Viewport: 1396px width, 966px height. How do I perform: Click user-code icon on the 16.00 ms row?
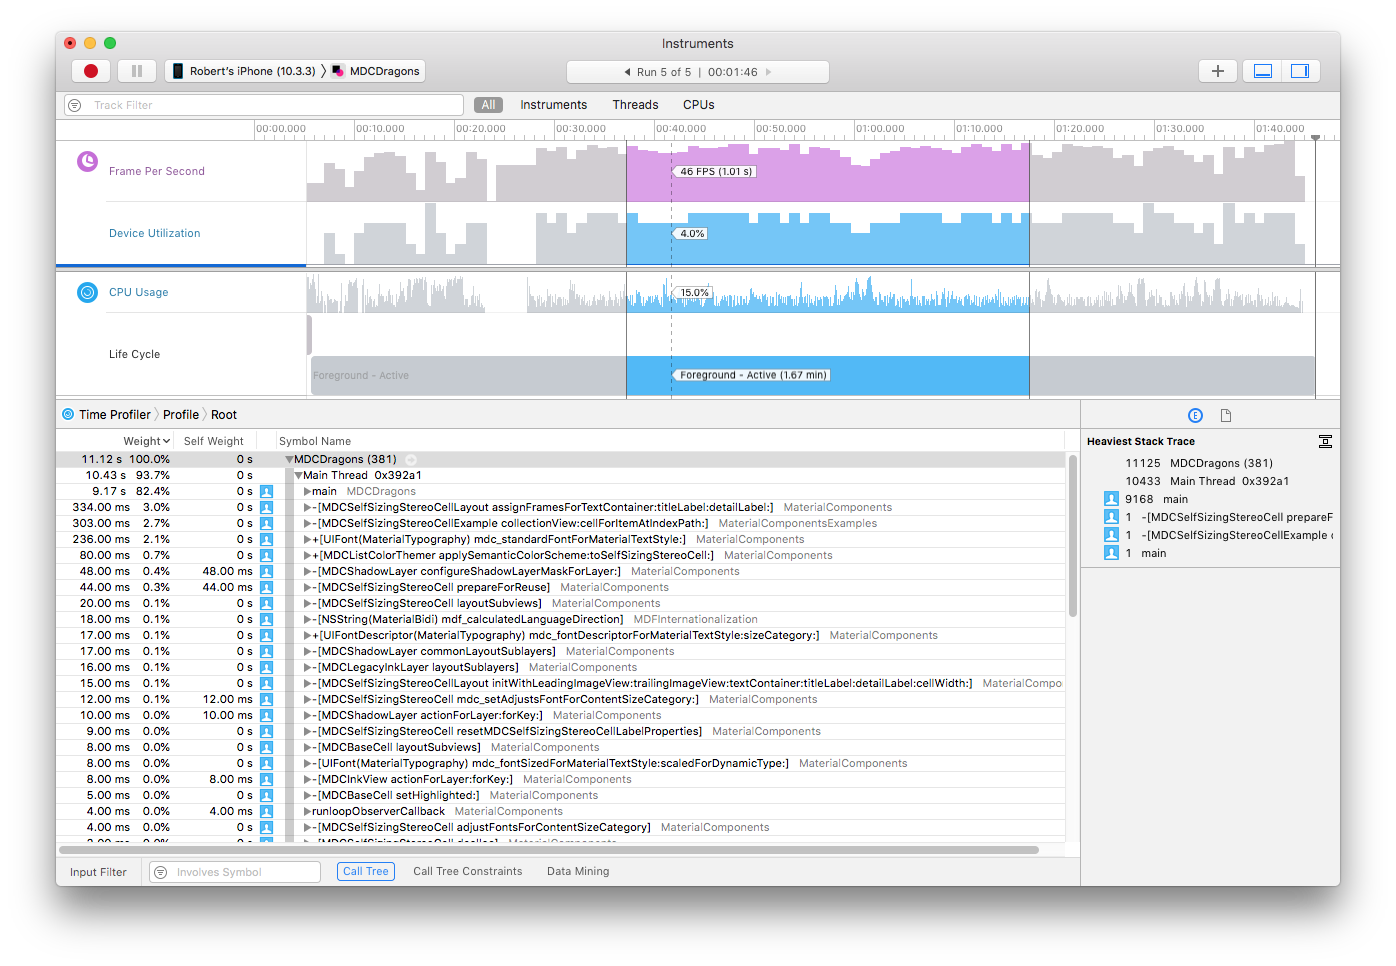coord(266,668)
